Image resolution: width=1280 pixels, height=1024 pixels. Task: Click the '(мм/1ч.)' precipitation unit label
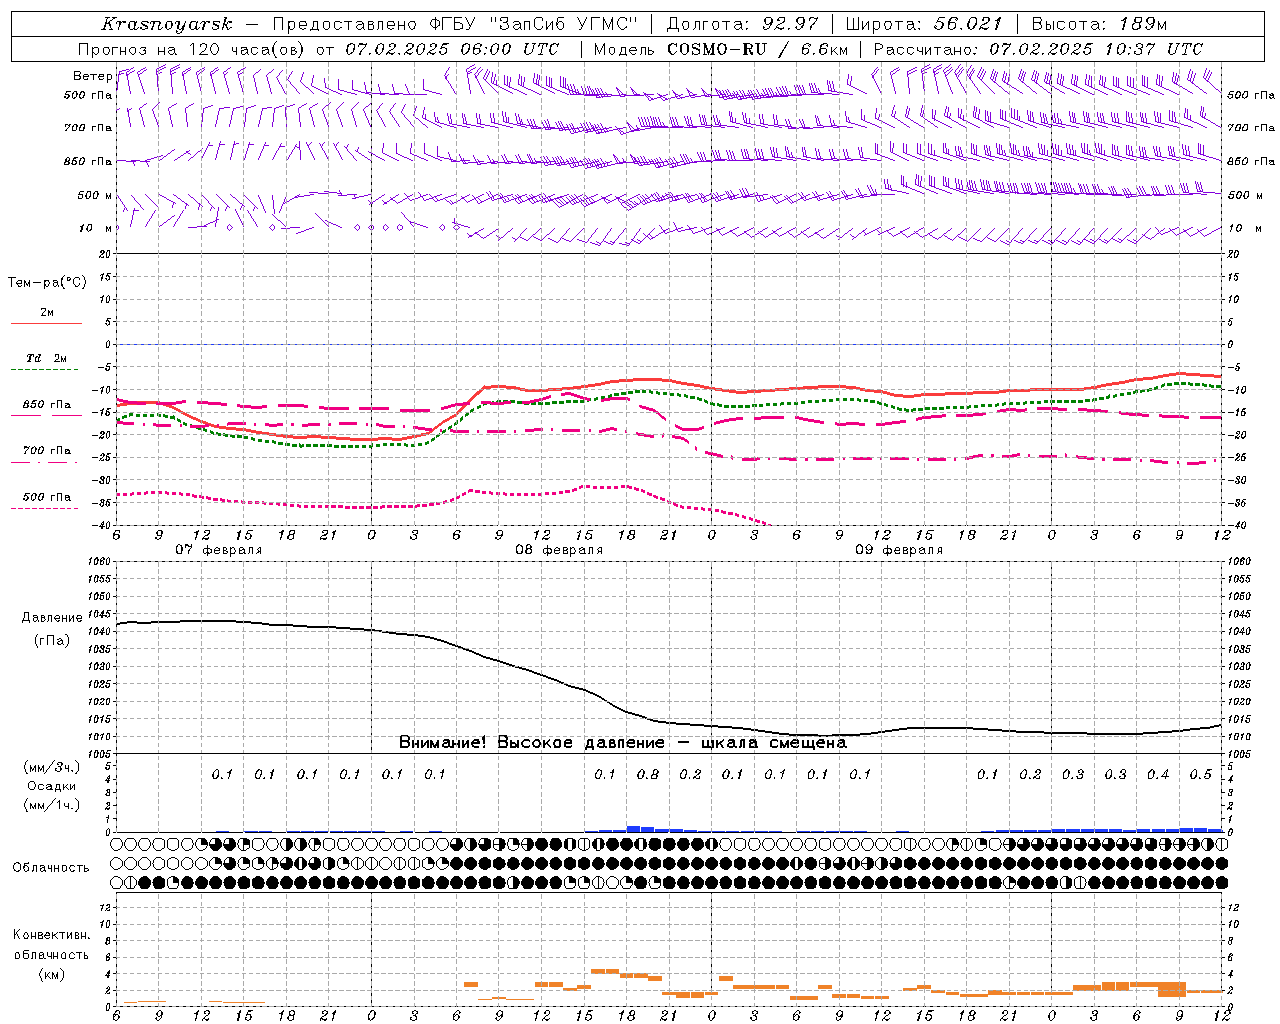[52, 805]
